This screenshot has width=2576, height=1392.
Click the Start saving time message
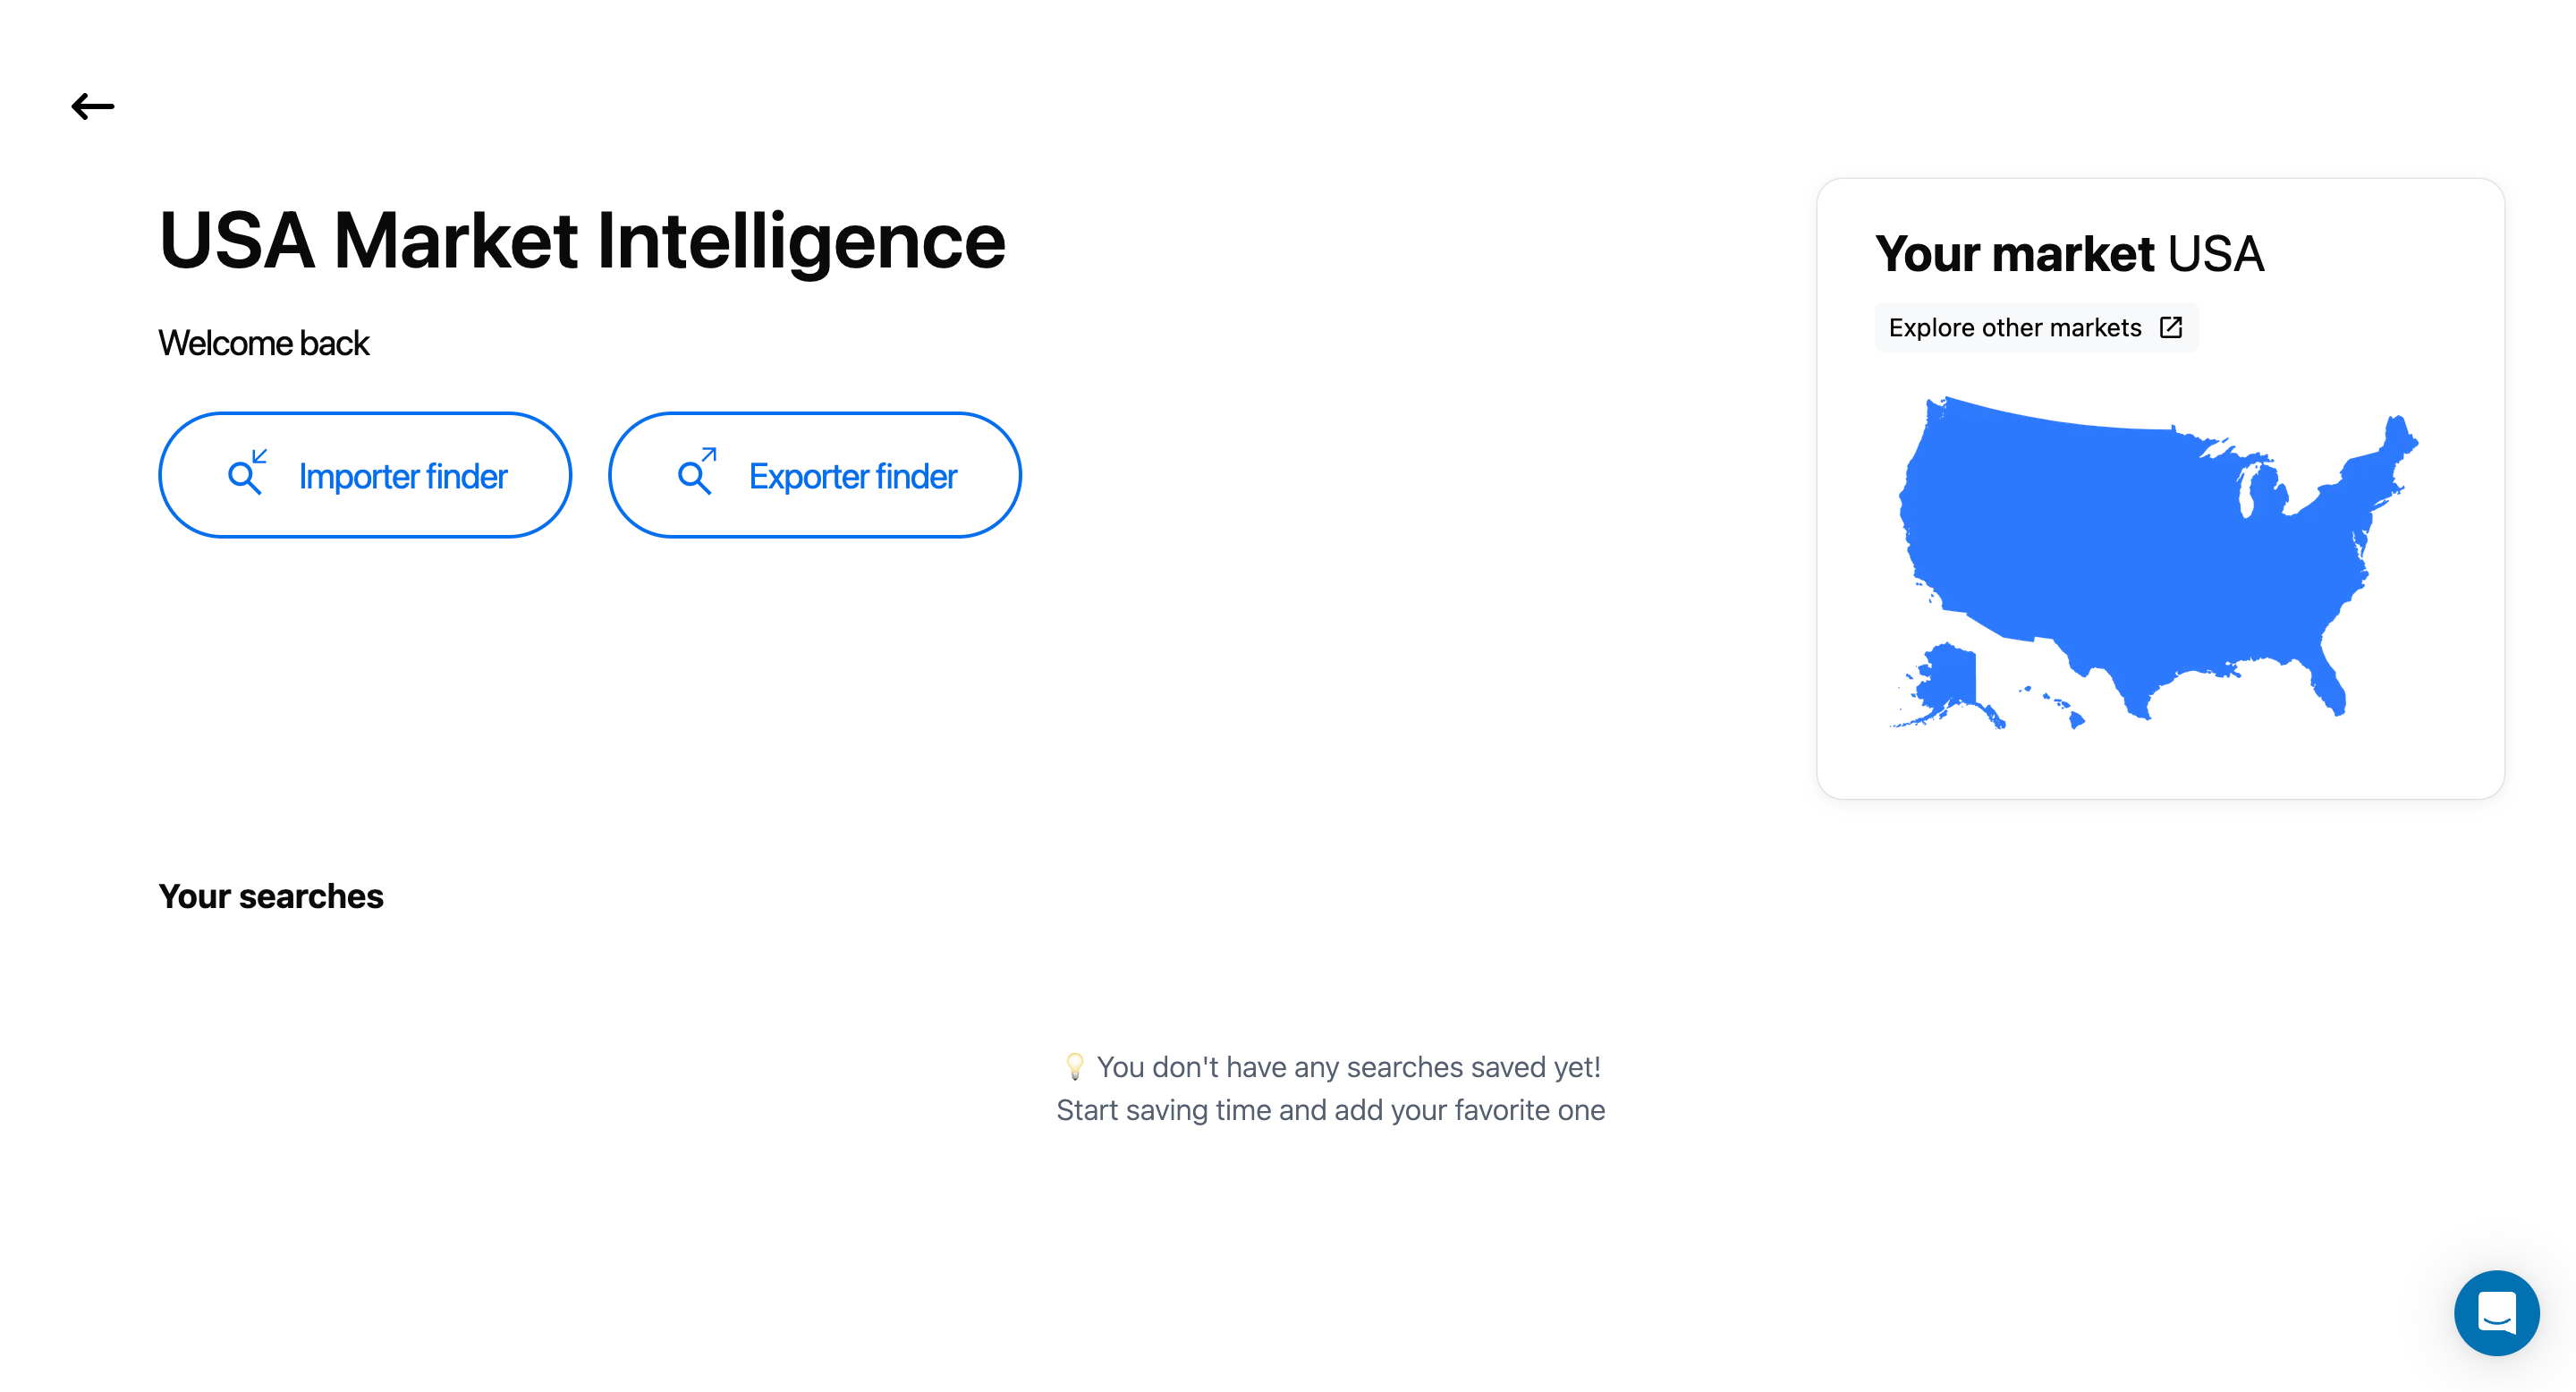[x=1331, y=1110]
